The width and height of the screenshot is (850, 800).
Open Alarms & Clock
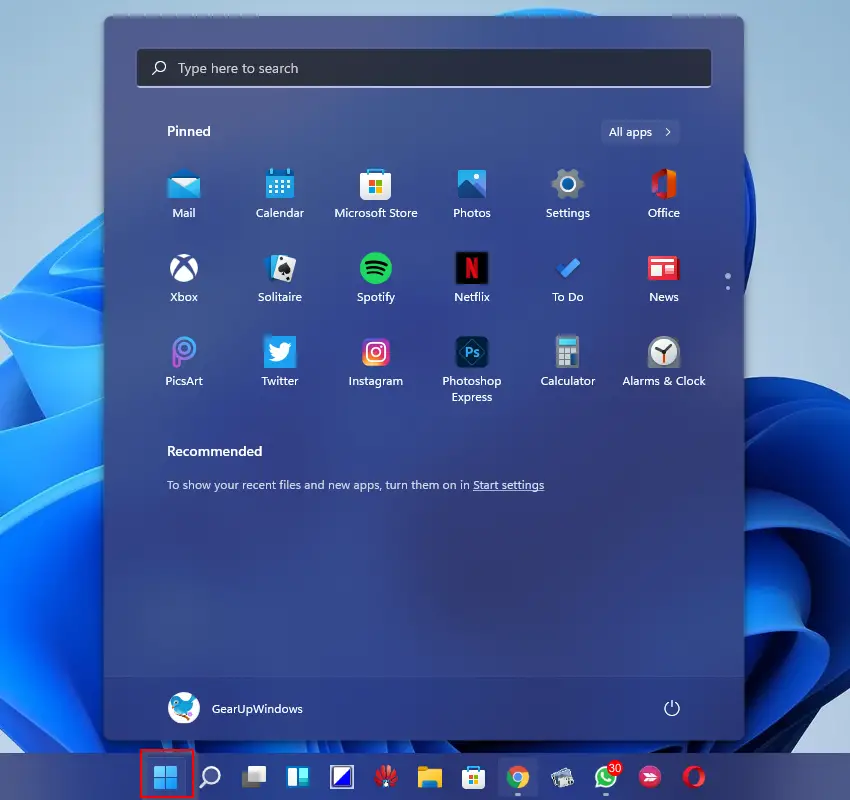pos(664,362)
